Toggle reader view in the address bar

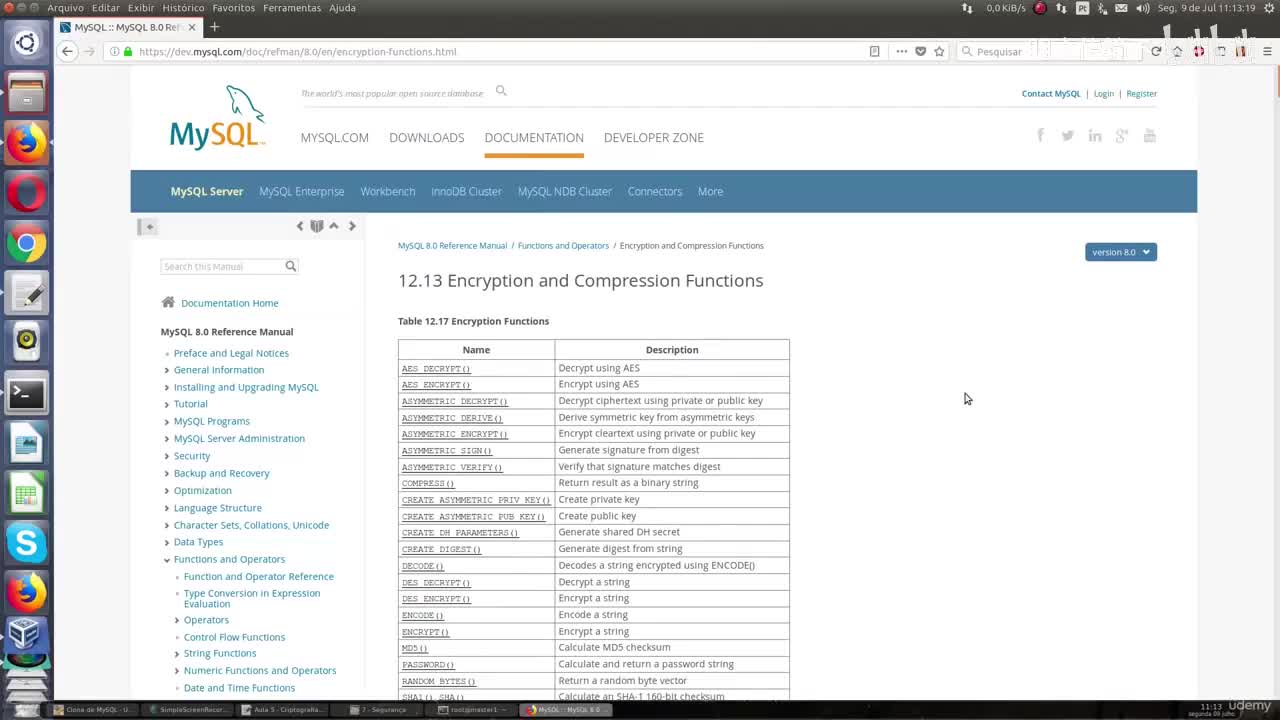coord(874,51)
